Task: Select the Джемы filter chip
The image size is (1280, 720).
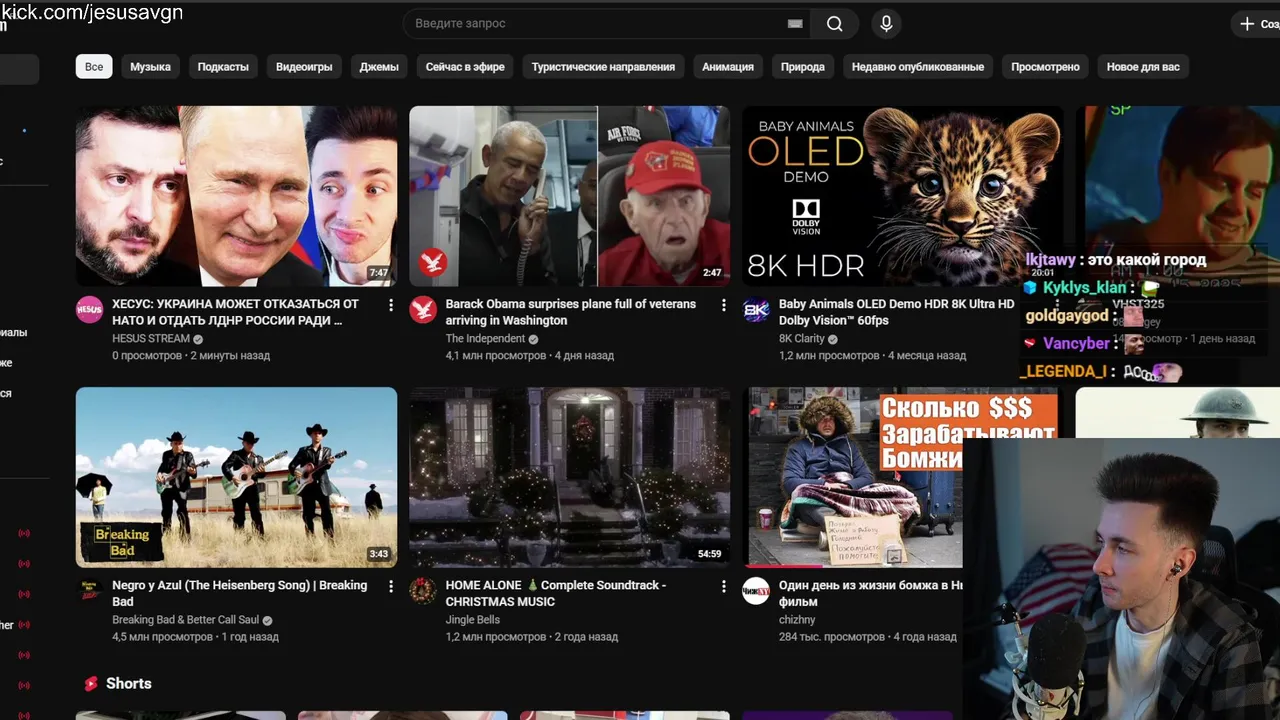Action: point(379,67)
